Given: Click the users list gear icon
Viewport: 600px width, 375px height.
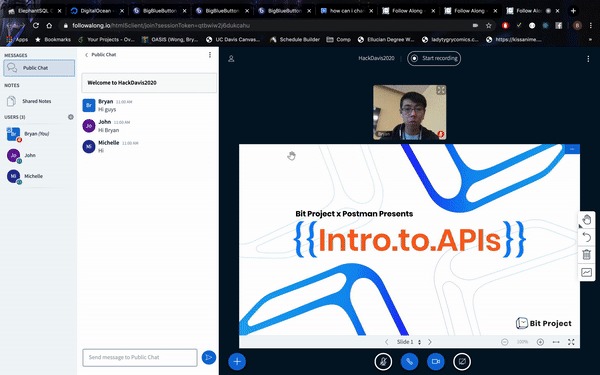Looking at the screenshot, I should [x=71, y=117].
